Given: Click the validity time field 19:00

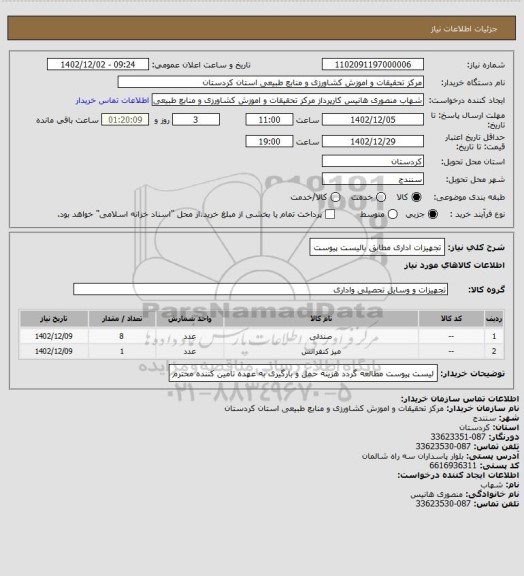Looking at the screenshot, I should click(269, 141).
